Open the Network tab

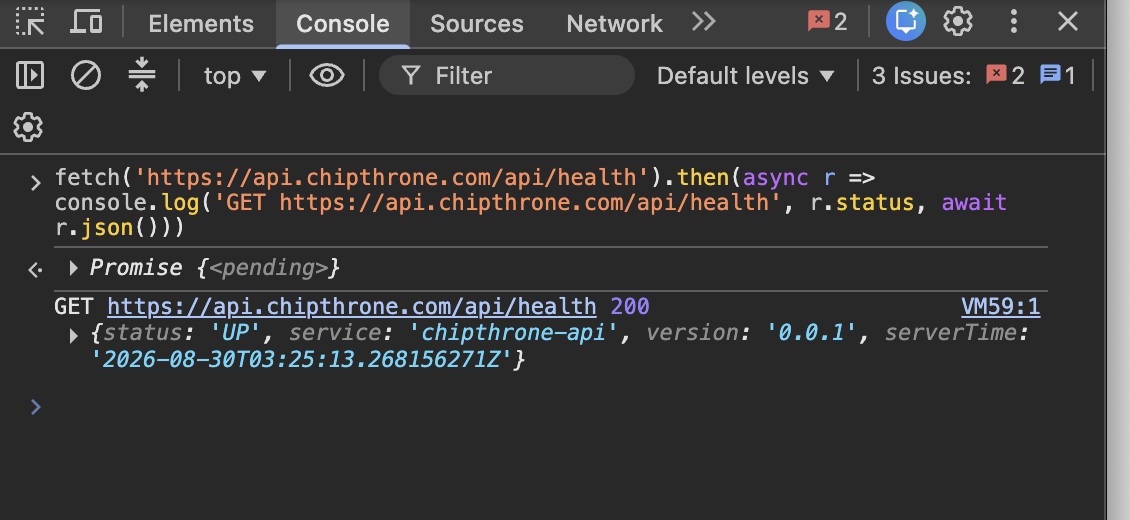coord(614,24)
